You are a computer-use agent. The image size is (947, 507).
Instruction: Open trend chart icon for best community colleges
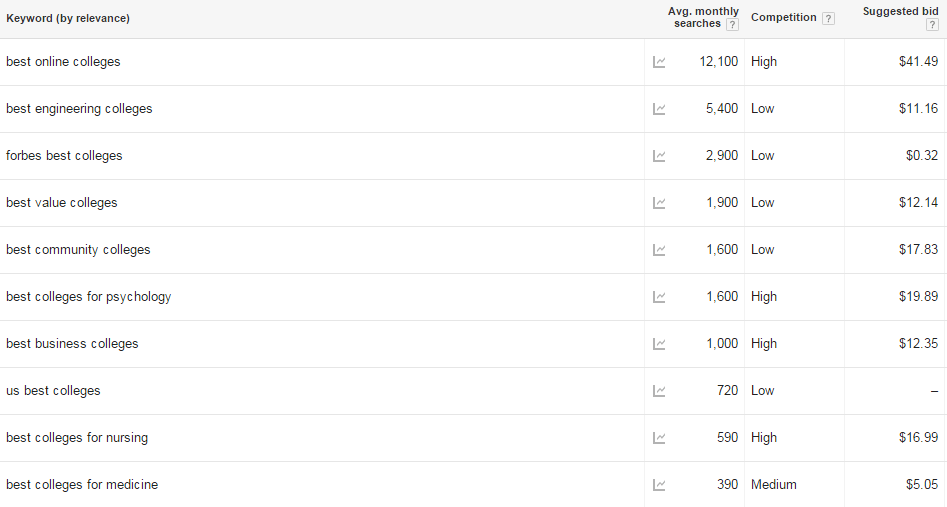659,250
